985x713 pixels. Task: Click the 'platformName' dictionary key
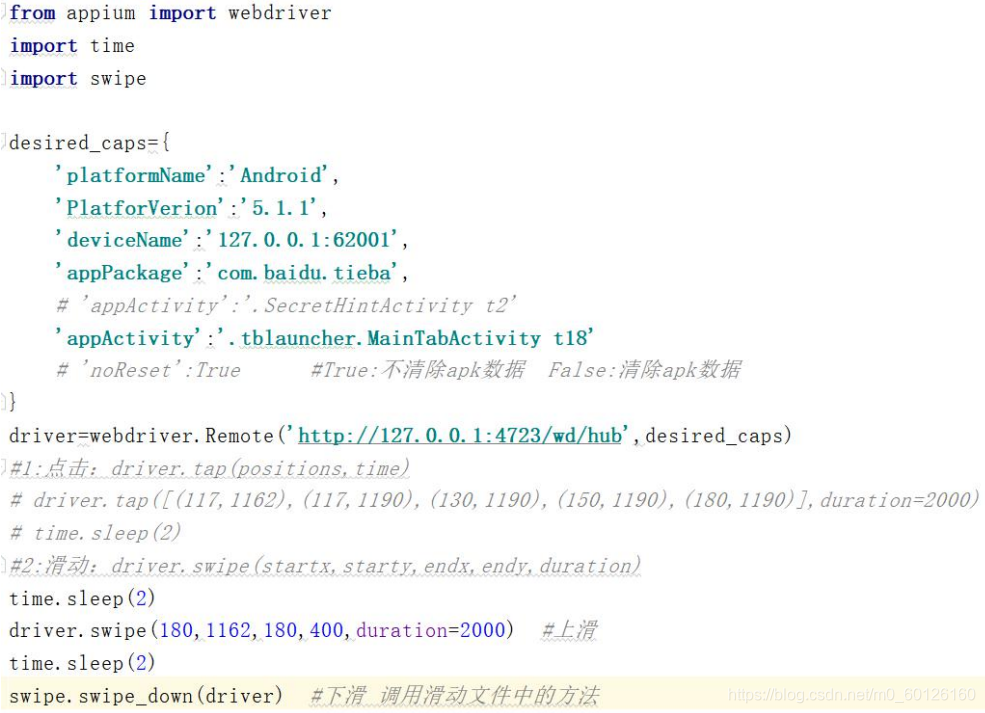[x=133, y=175]
